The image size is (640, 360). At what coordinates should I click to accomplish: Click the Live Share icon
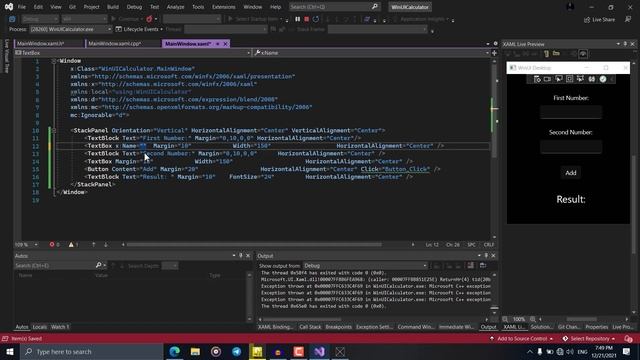click(587, 20)
